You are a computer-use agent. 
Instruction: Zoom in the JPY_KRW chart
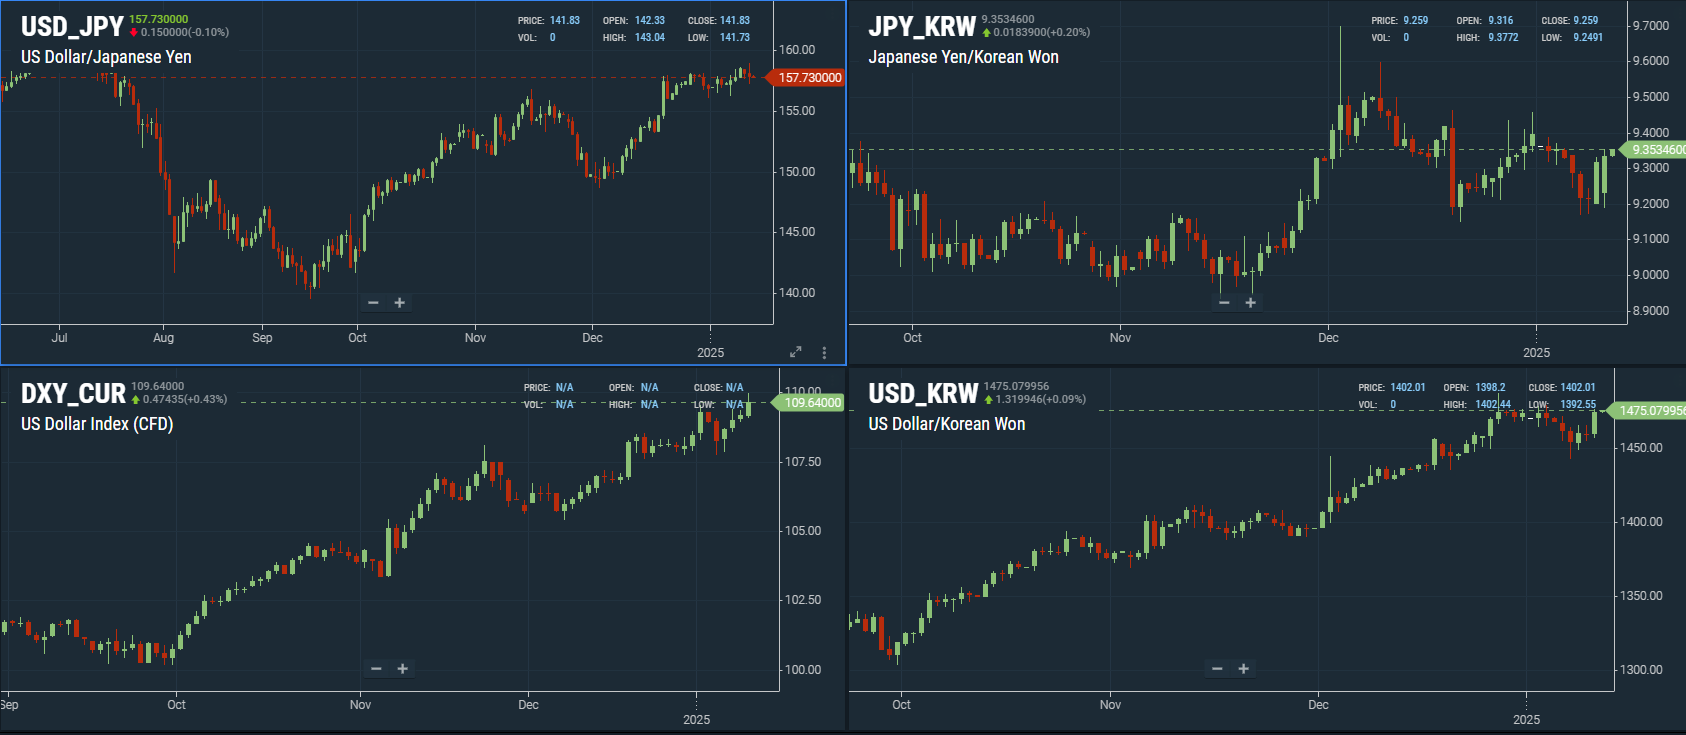[1250, 302]
